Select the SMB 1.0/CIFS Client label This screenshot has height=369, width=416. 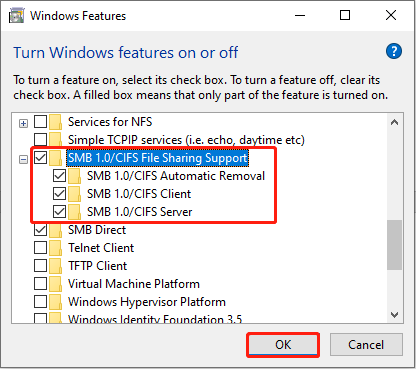pos(139,194)
